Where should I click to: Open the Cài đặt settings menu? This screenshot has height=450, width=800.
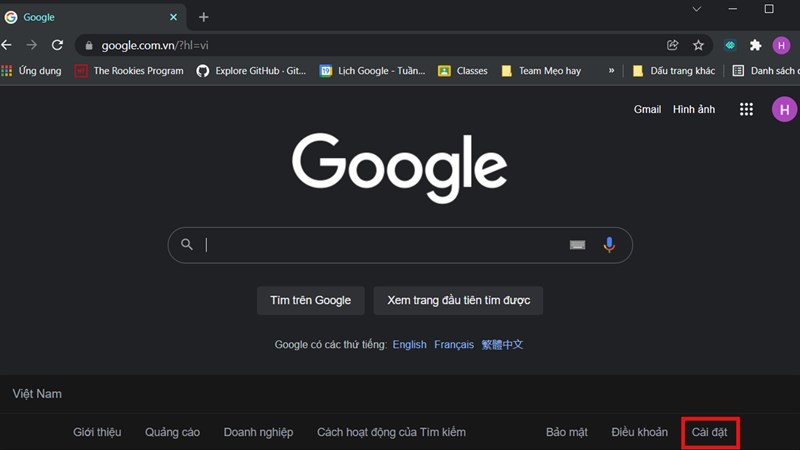[x=709, y=432]
